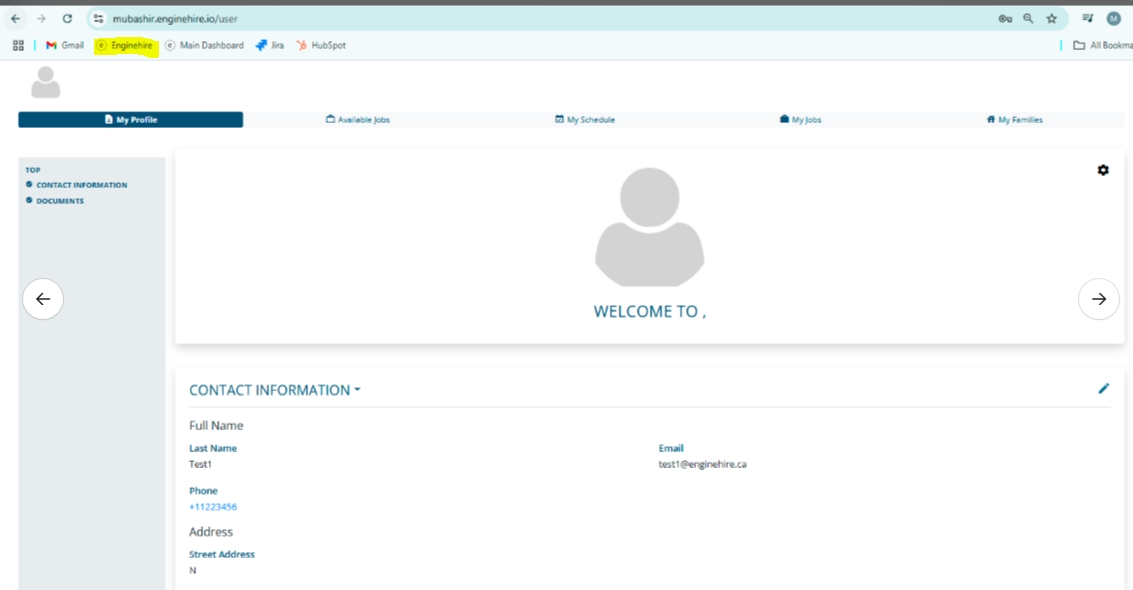This screenshot has height=590, width=1133.
Task: Open the HubSpot bookmark
Action: [x=322, y=45]
